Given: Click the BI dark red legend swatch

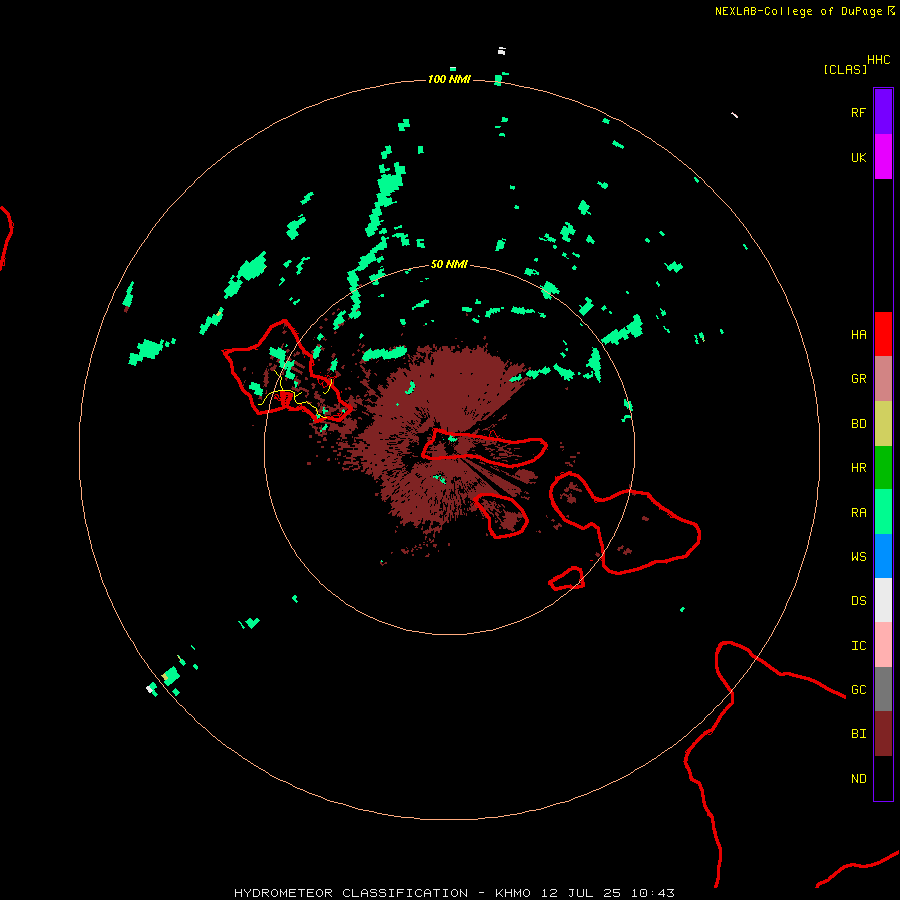Looking at the screenshot, I should point(883,734).
